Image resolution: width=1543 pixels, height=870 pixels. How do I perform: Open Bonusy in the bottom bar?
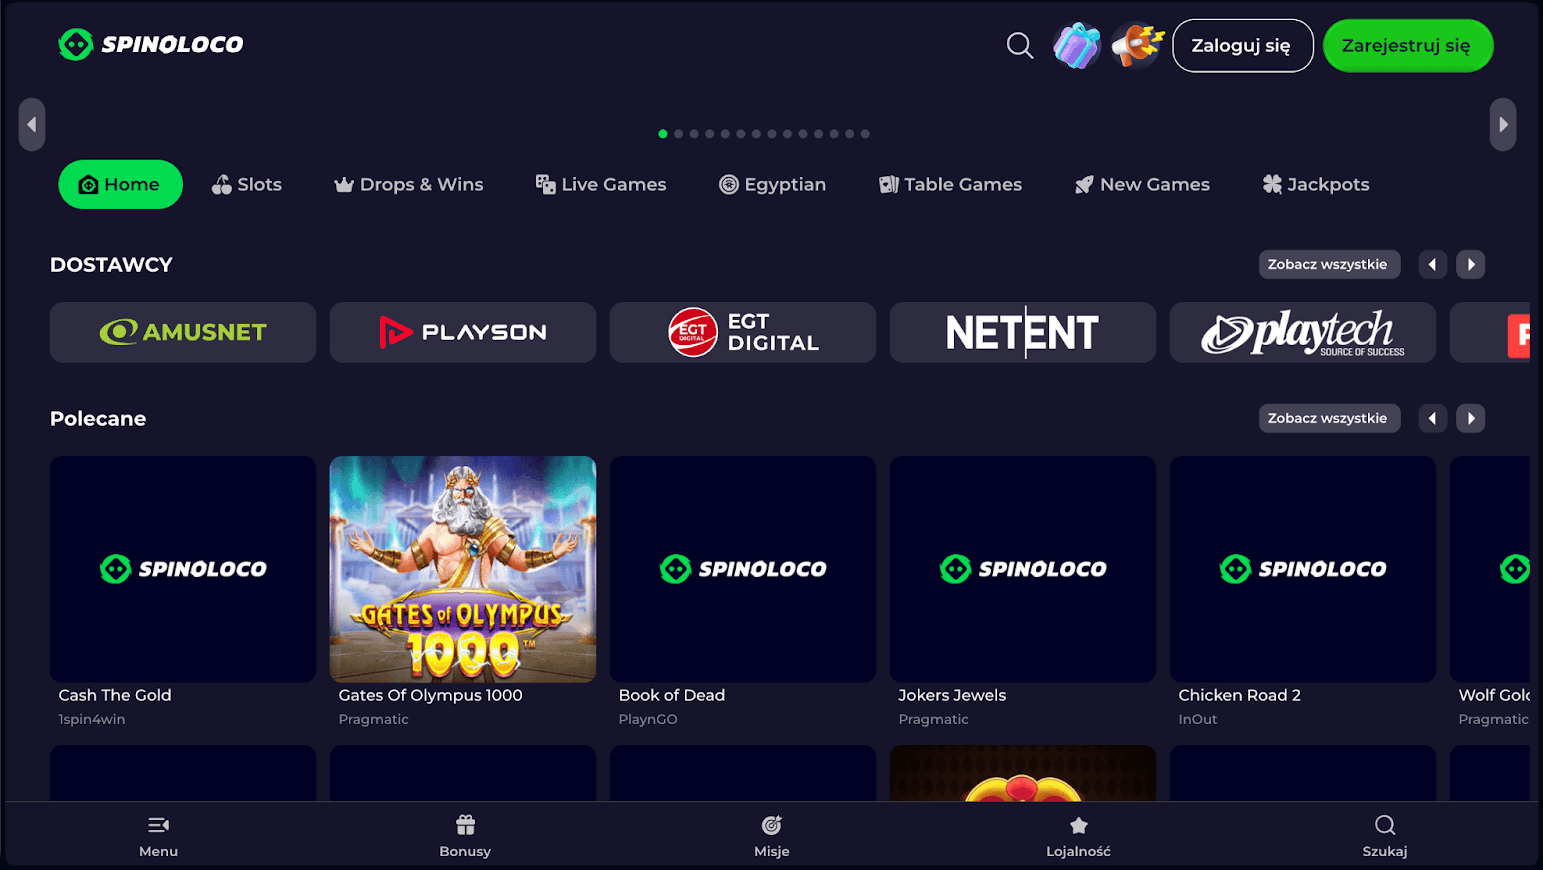pyautogui.click(x=465, y=836)
